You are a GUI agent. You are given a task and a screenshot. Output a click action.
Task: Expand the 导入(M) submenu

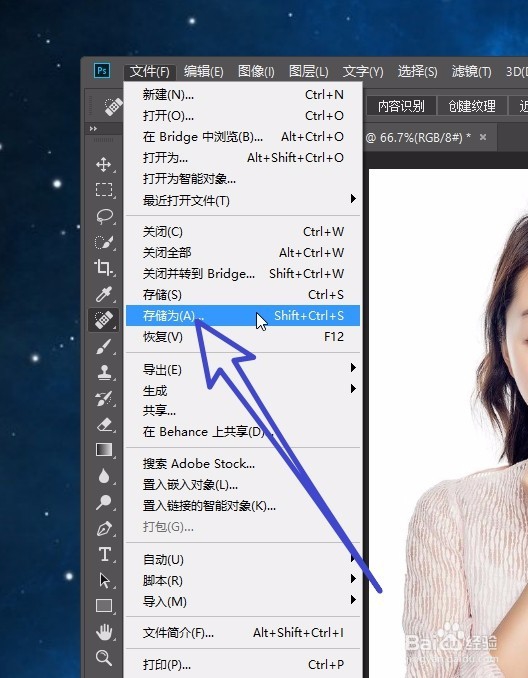[243, 601]
